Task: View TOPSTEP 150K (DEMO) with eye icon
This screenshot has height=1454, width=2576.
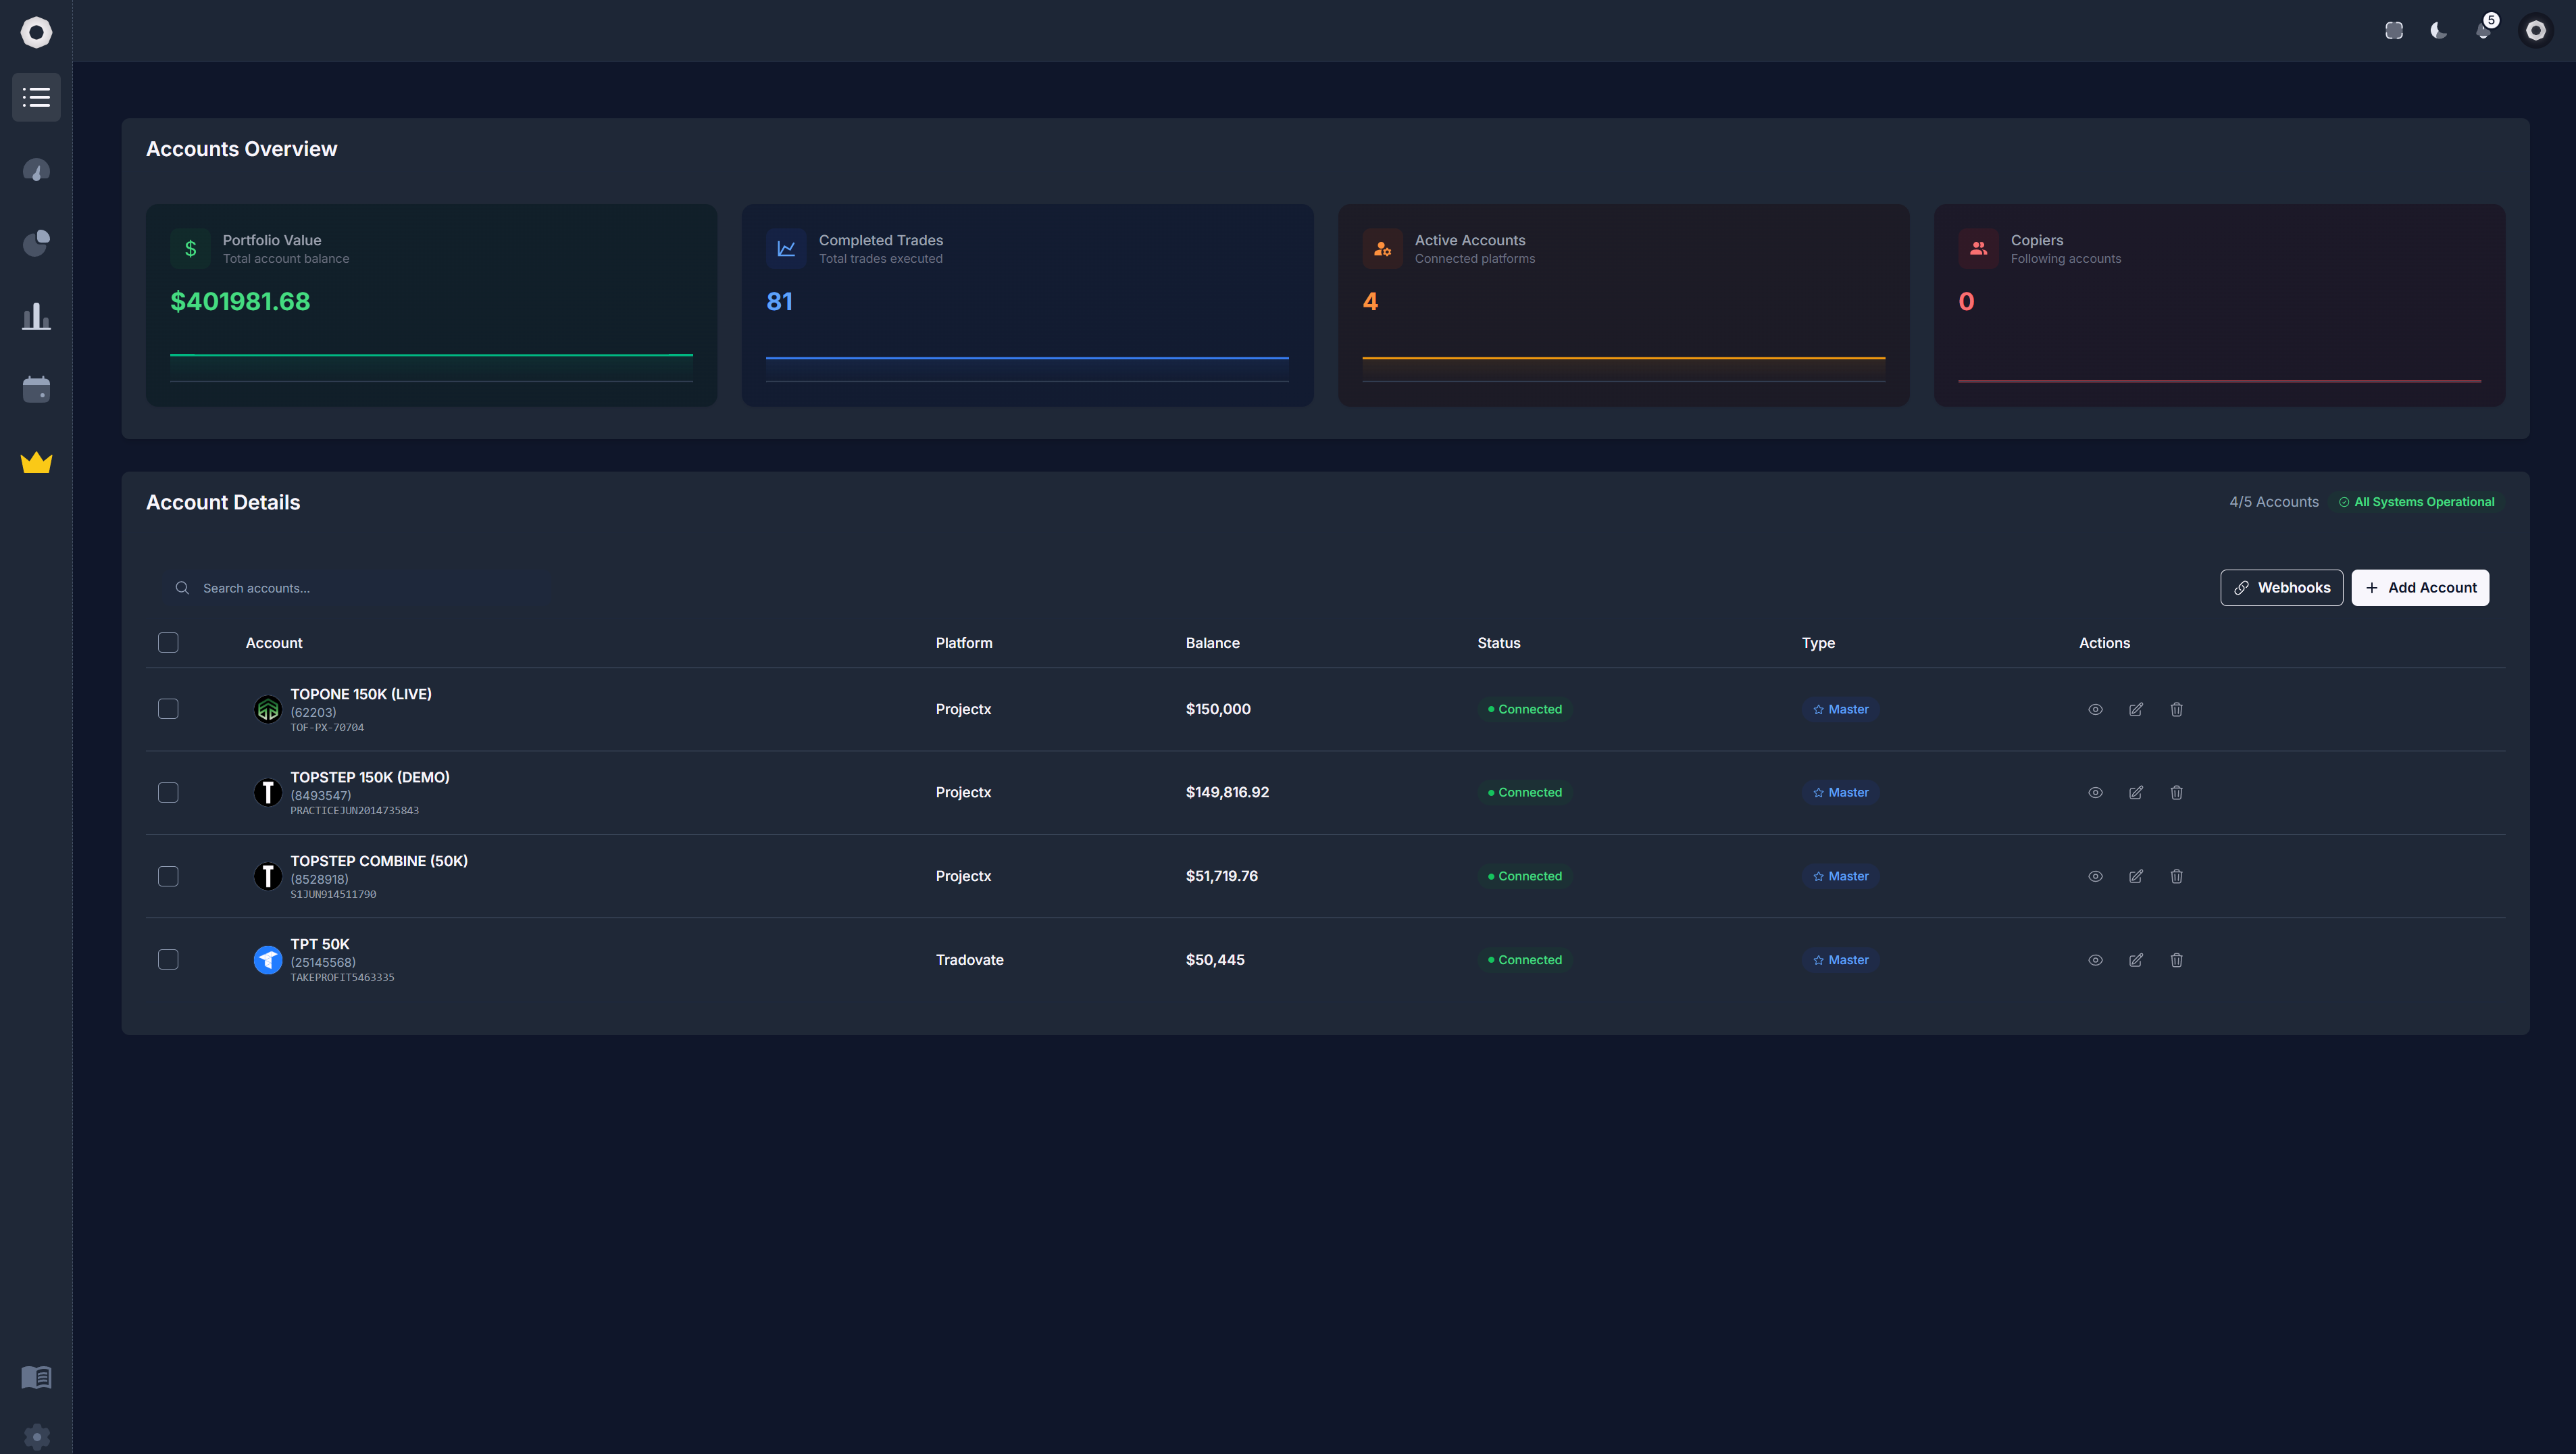Action: coord(2095,792)
